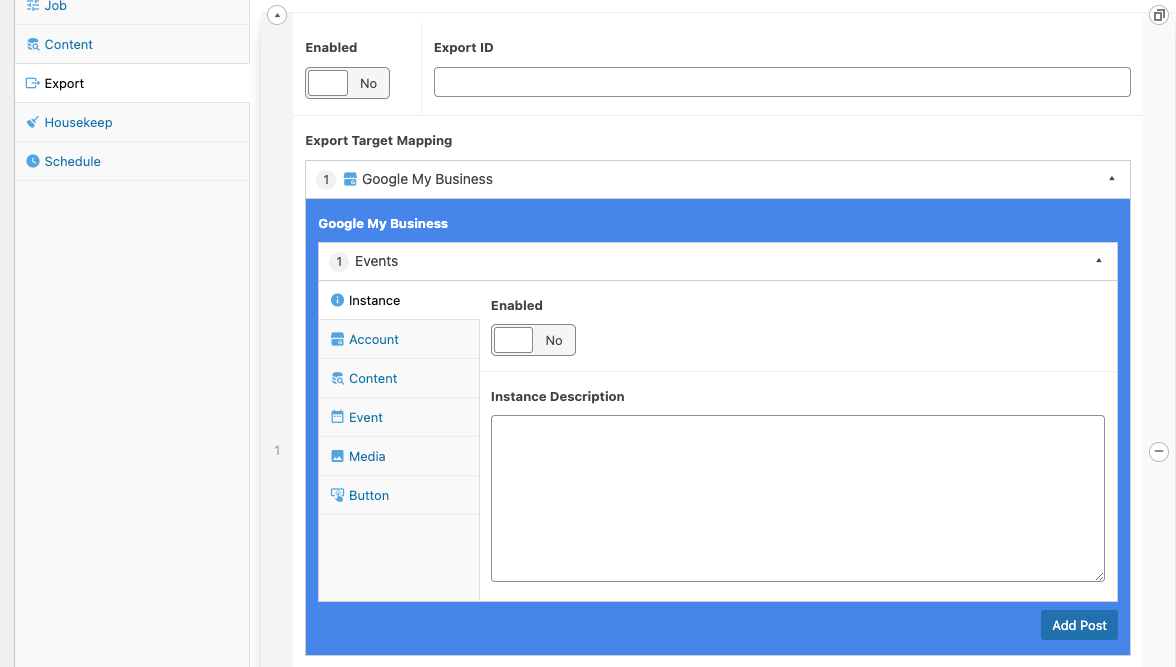The height and width of the screenshot is (667, 1176).
Task: Open the Media tab
Action: tap(399, 456)
